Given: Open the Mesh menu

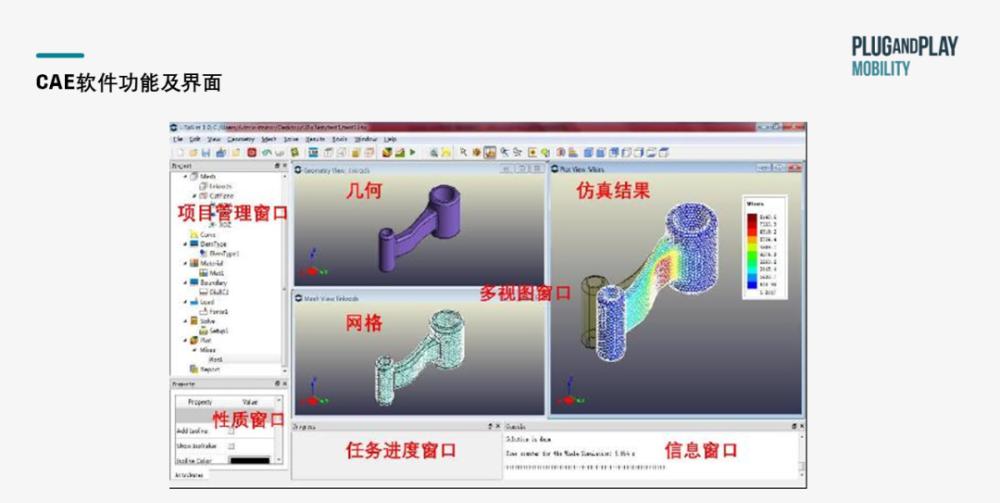Looking at the screenshot, I should 268,139.
